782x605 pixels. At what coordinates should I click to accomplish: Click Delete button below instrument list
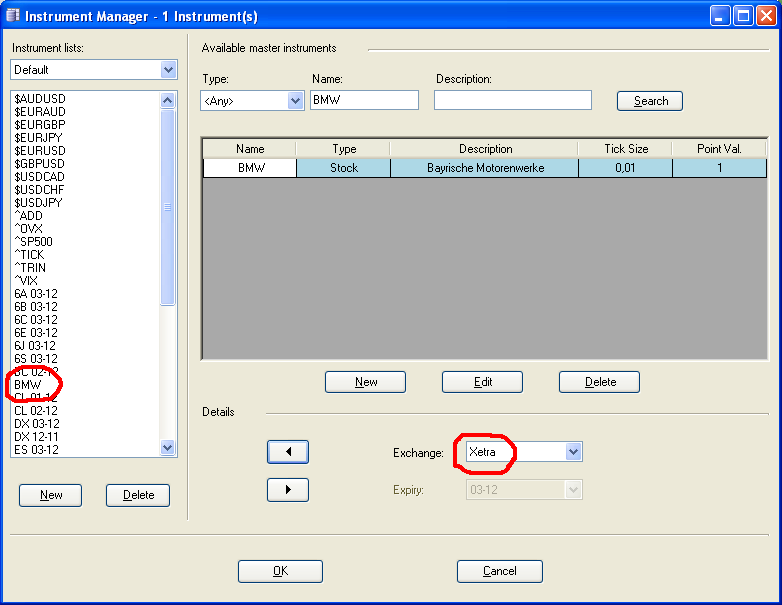tap(138, 495)
